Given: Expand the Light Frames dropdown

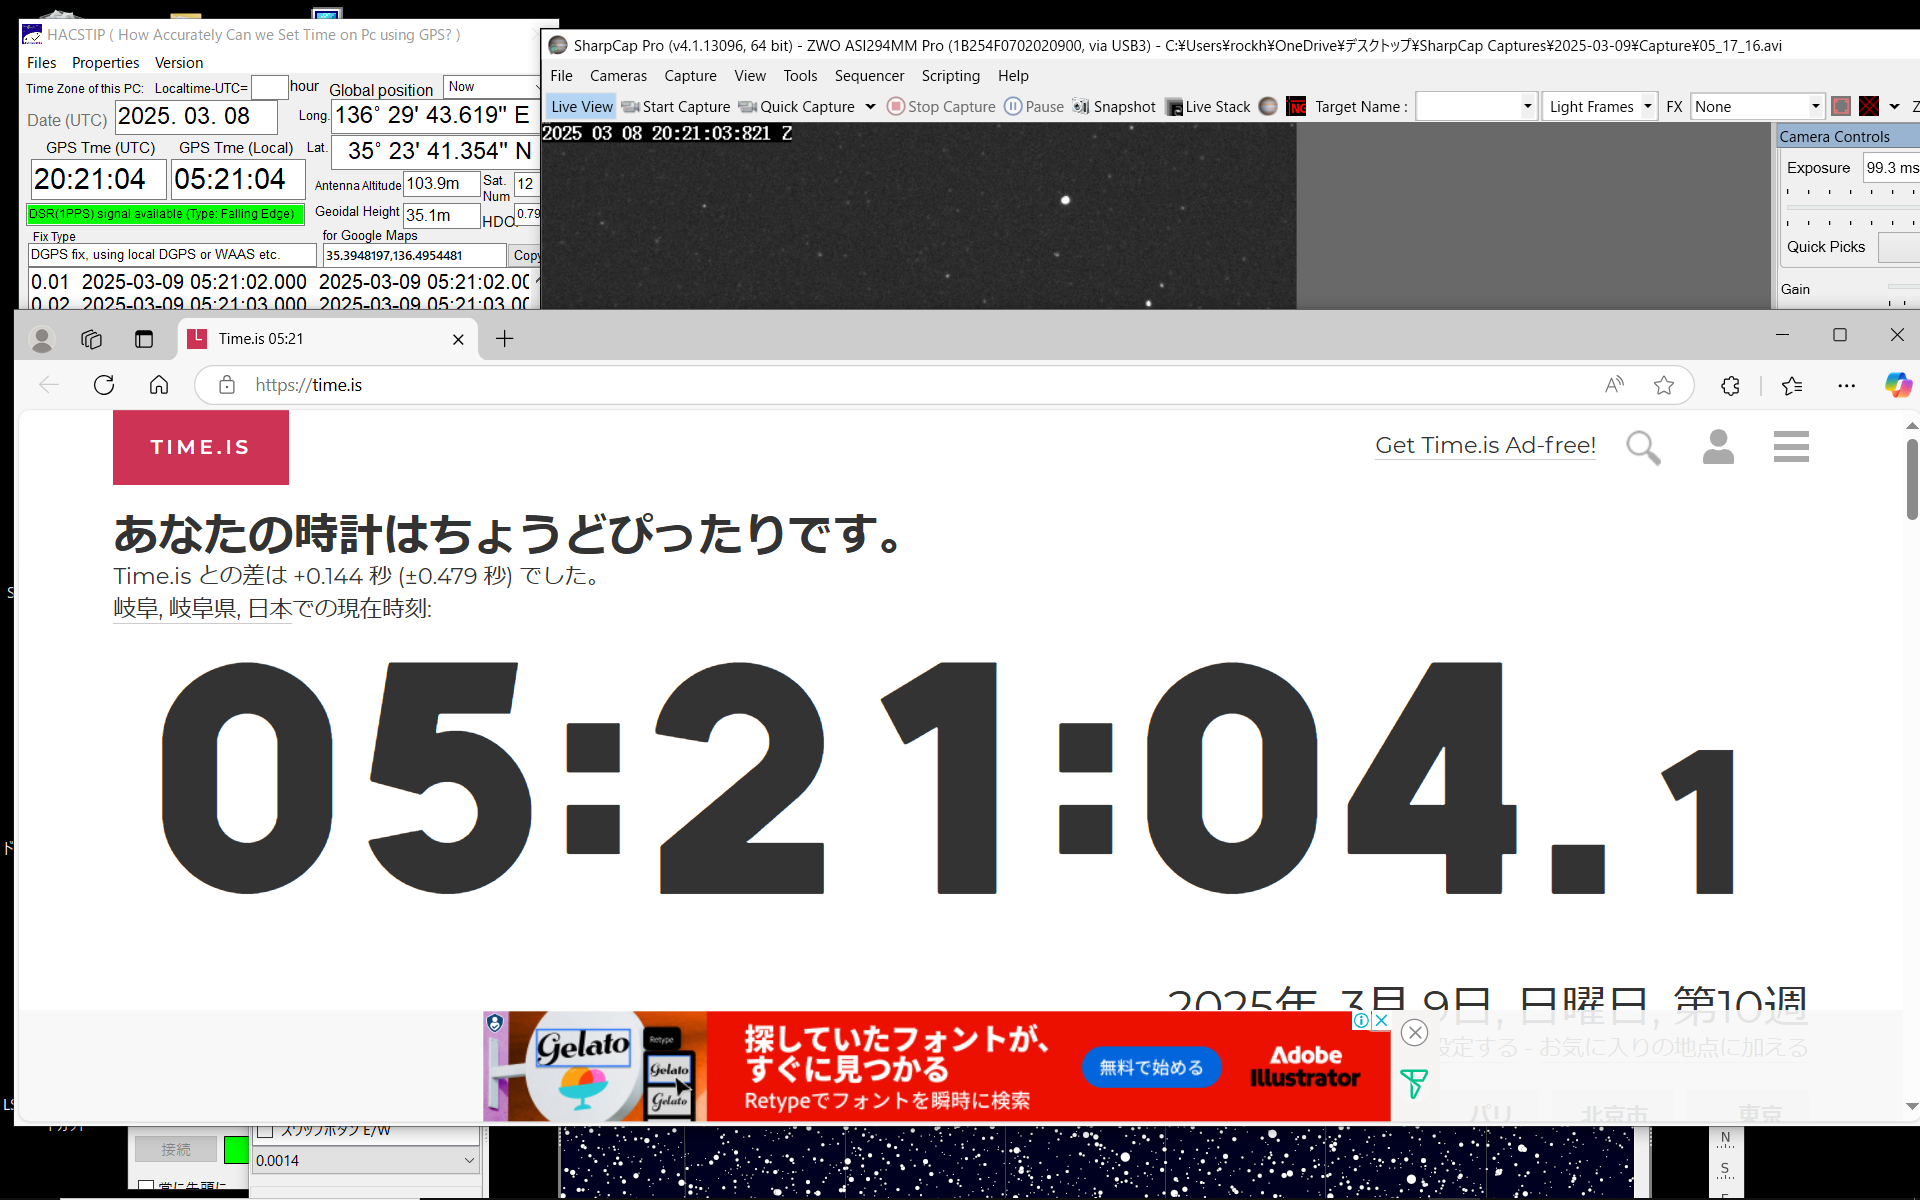Looking at the screenshot, I should (x=1647, y=106).
